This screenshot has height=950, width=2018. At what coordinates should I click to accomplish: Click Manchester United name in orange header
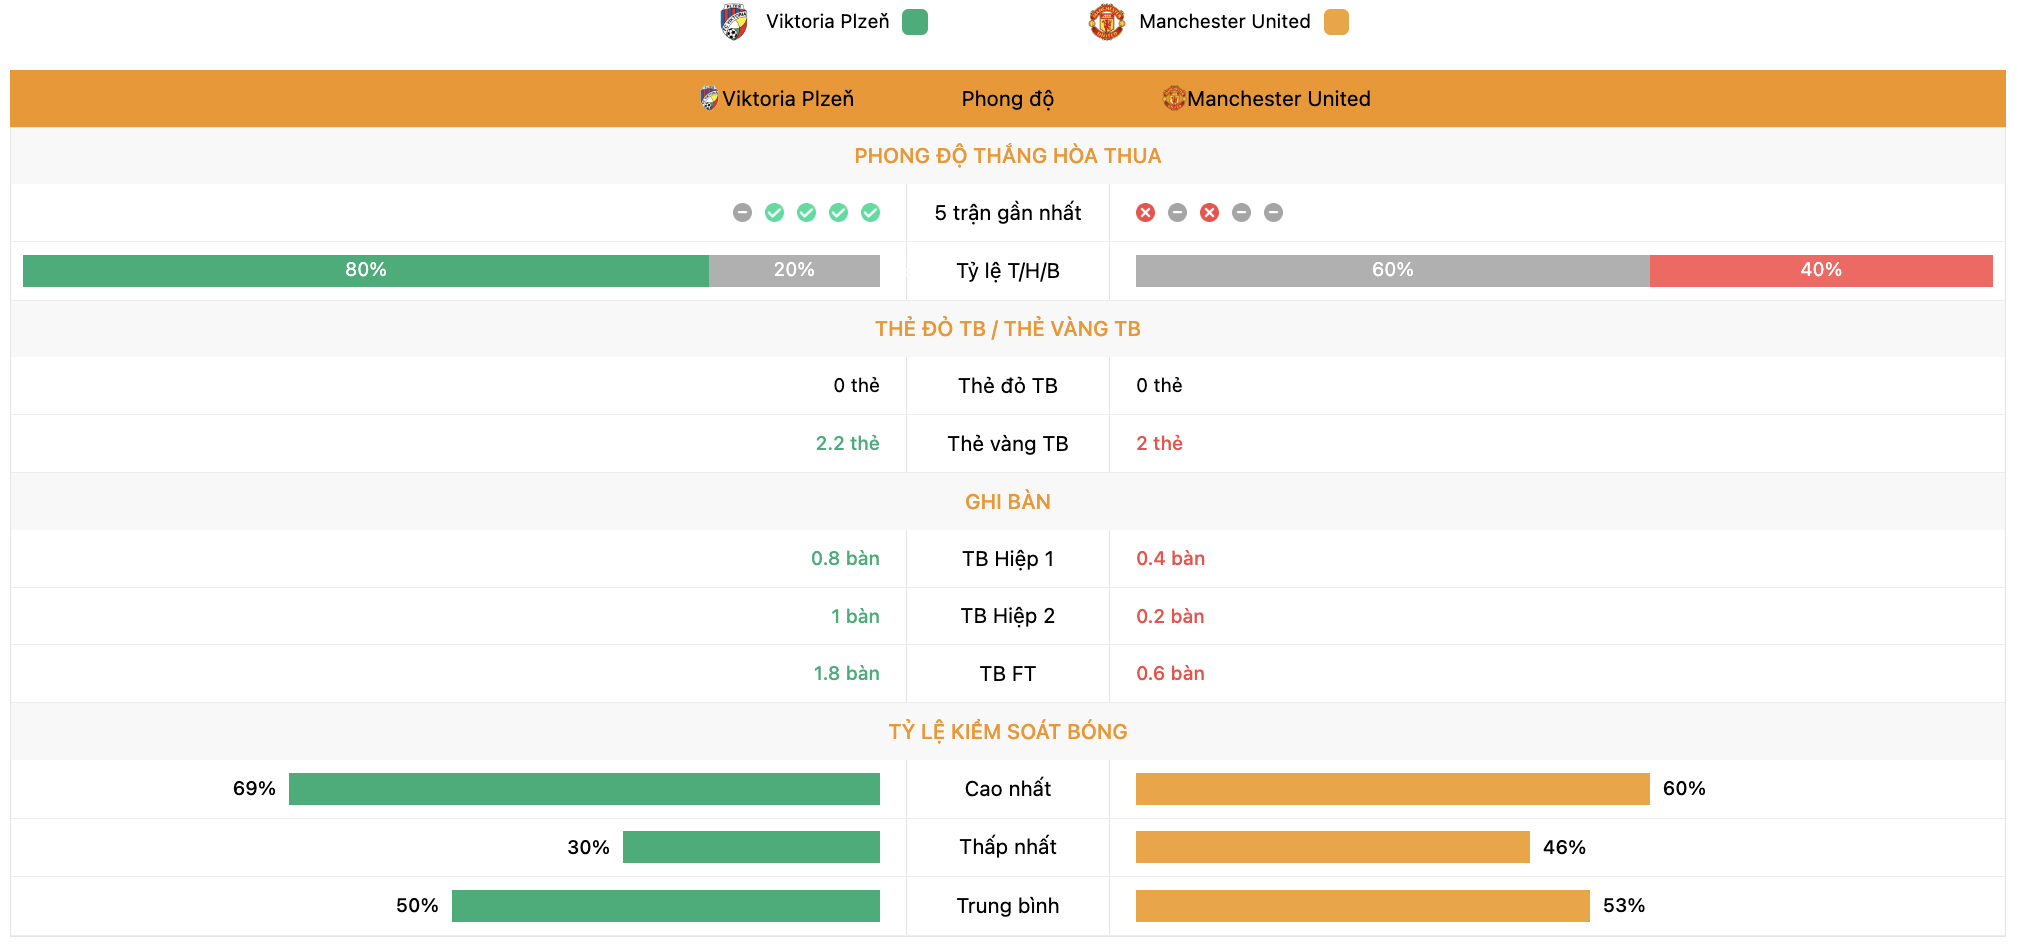tap(1279, 98)
